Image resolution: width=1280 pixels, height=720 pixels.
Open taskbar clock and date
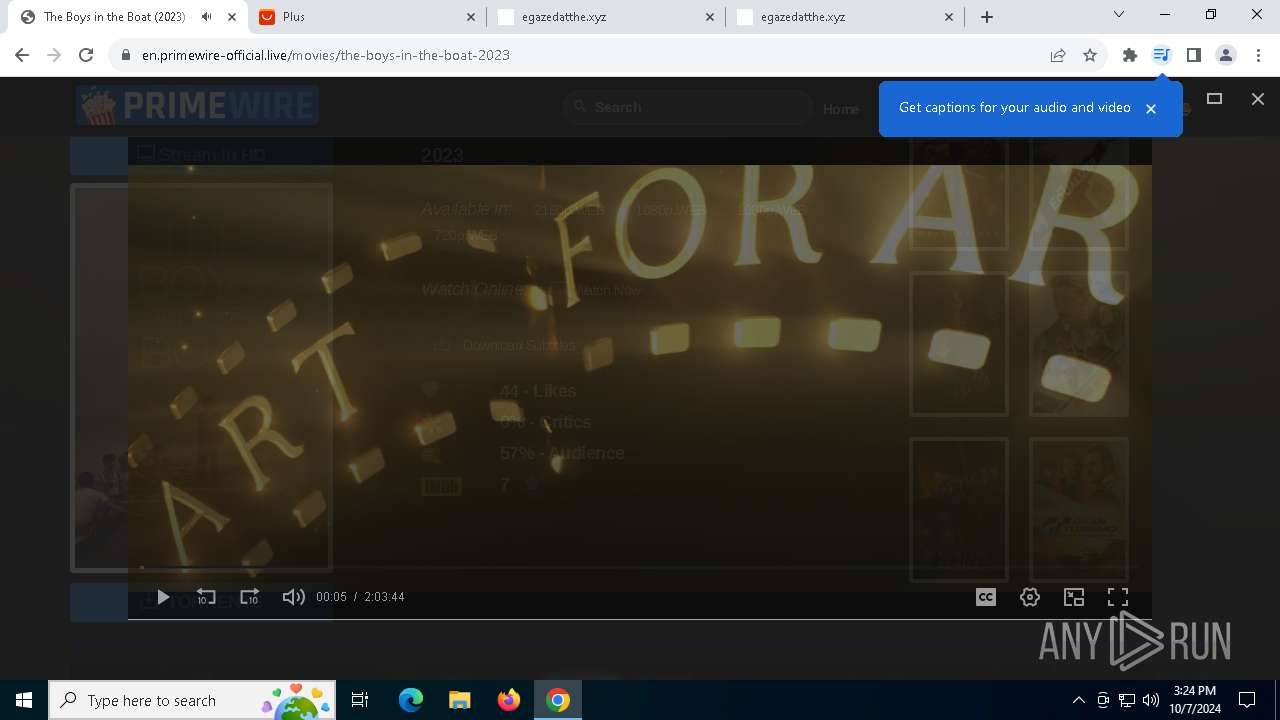(x=1195, y=700)
